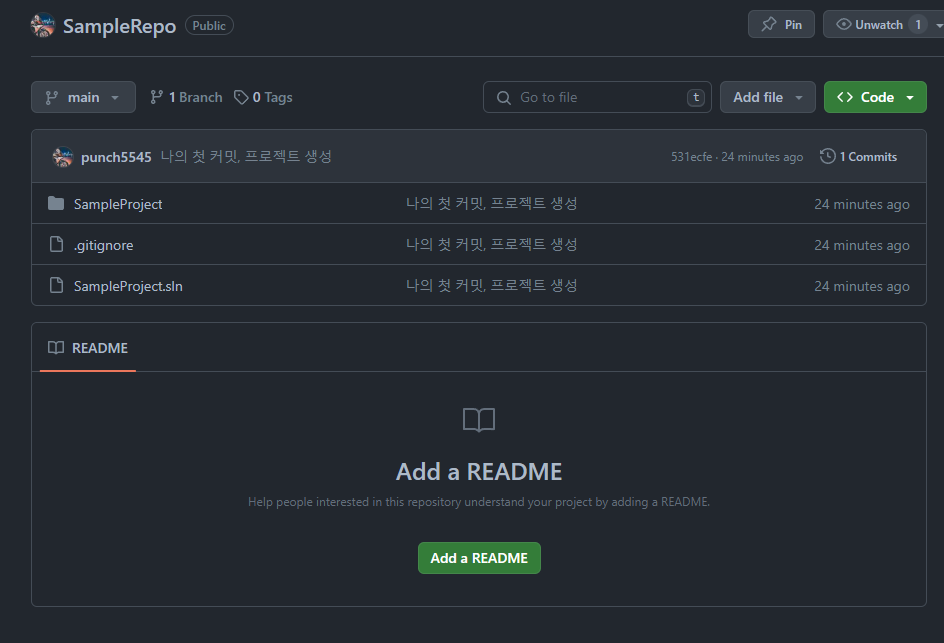Select the README tab

[88, 348]
